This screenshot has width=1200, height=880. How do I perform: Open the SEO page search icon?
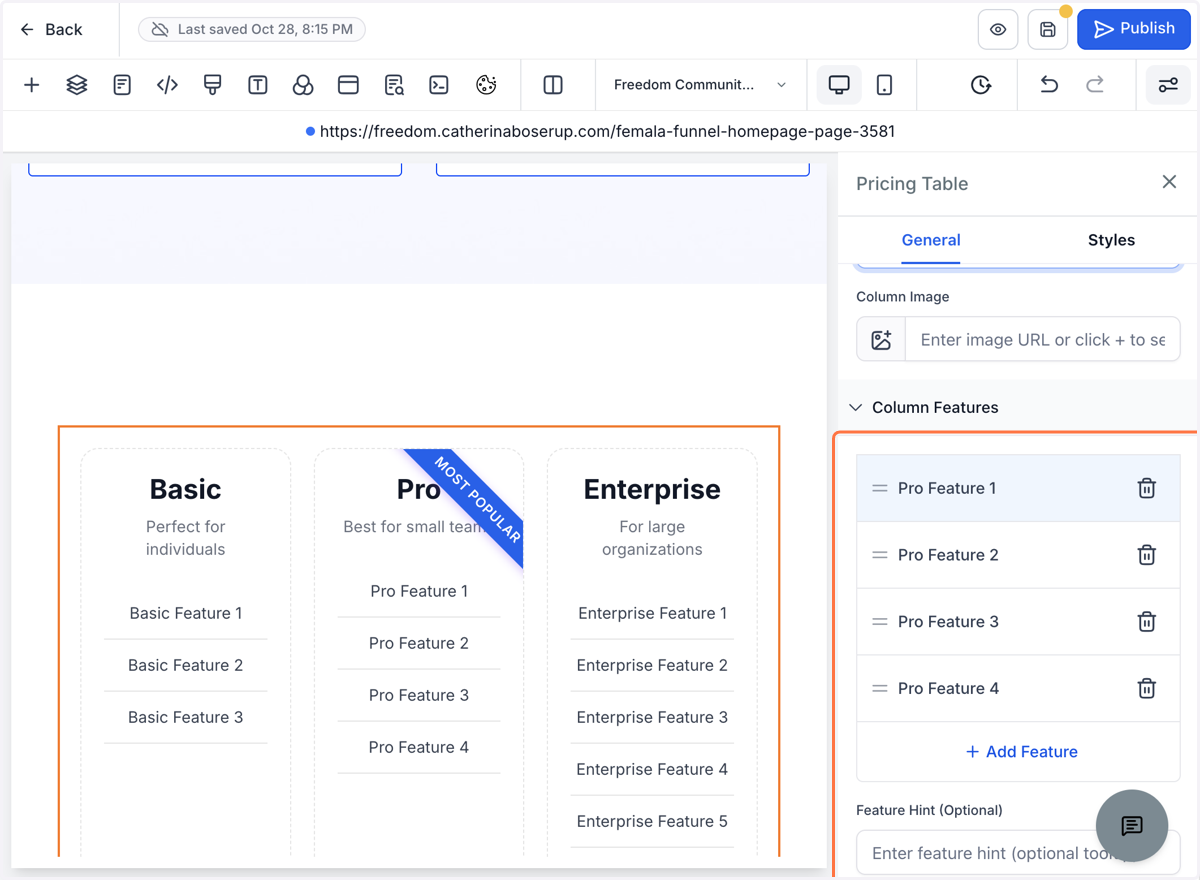coord(394,85)
